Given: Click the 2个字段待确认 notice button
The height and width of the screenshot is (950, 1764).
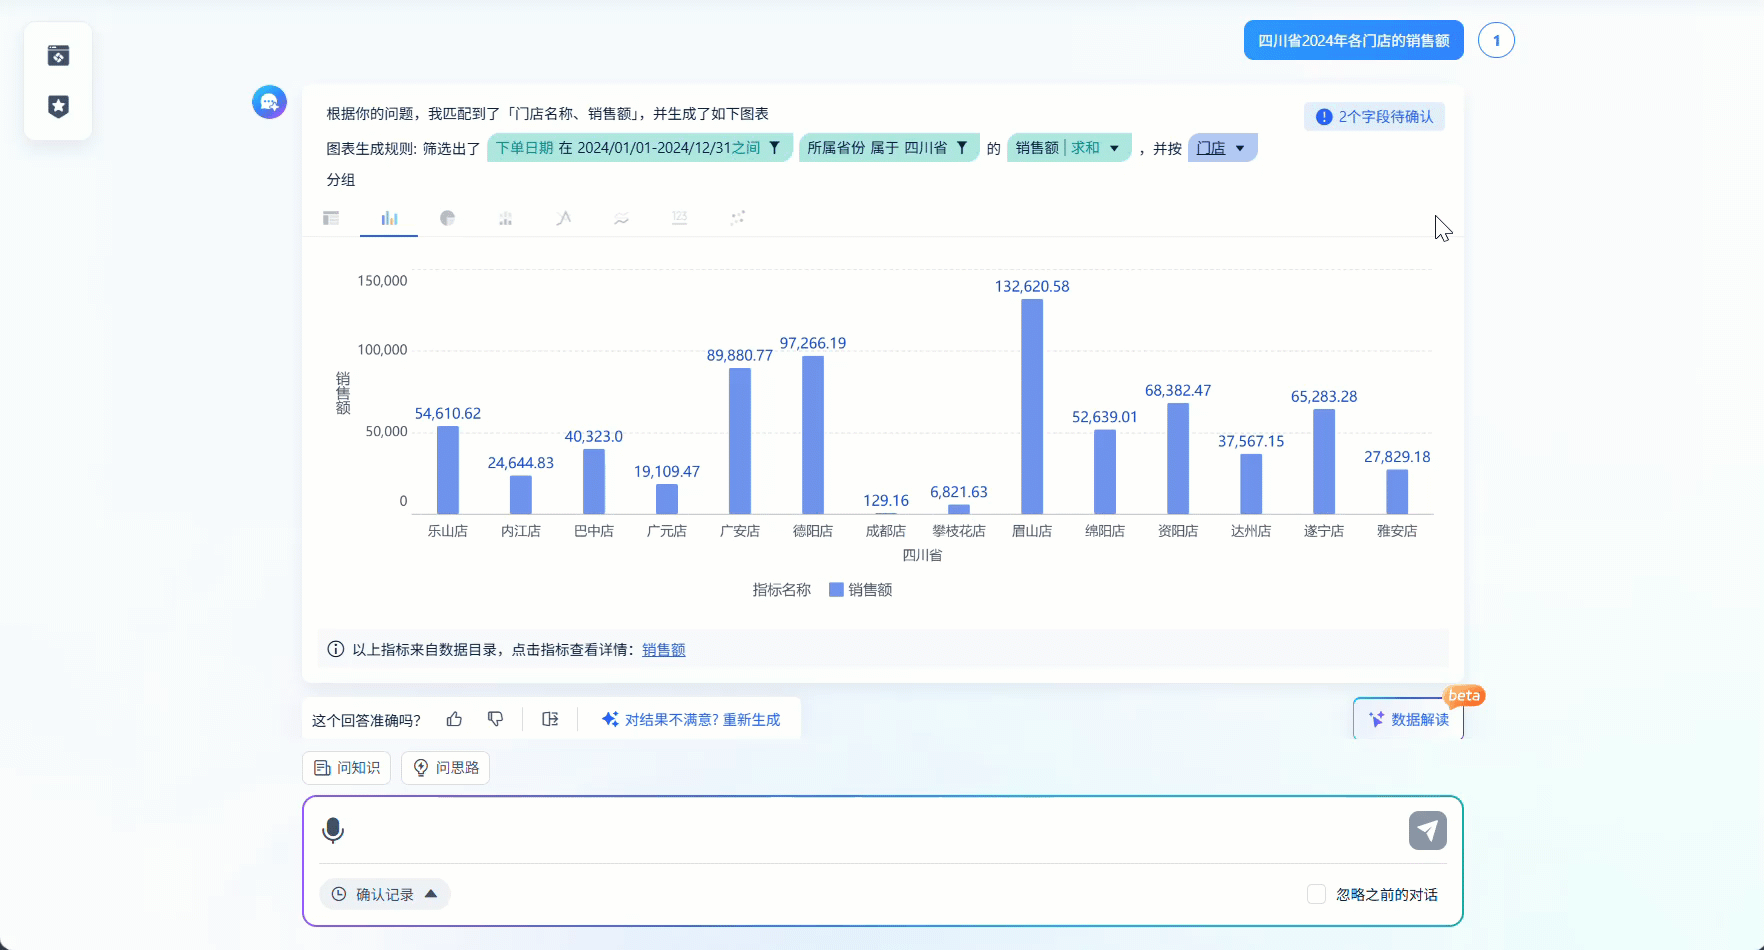Looking at the screenshot, I should pos(1374,117).
